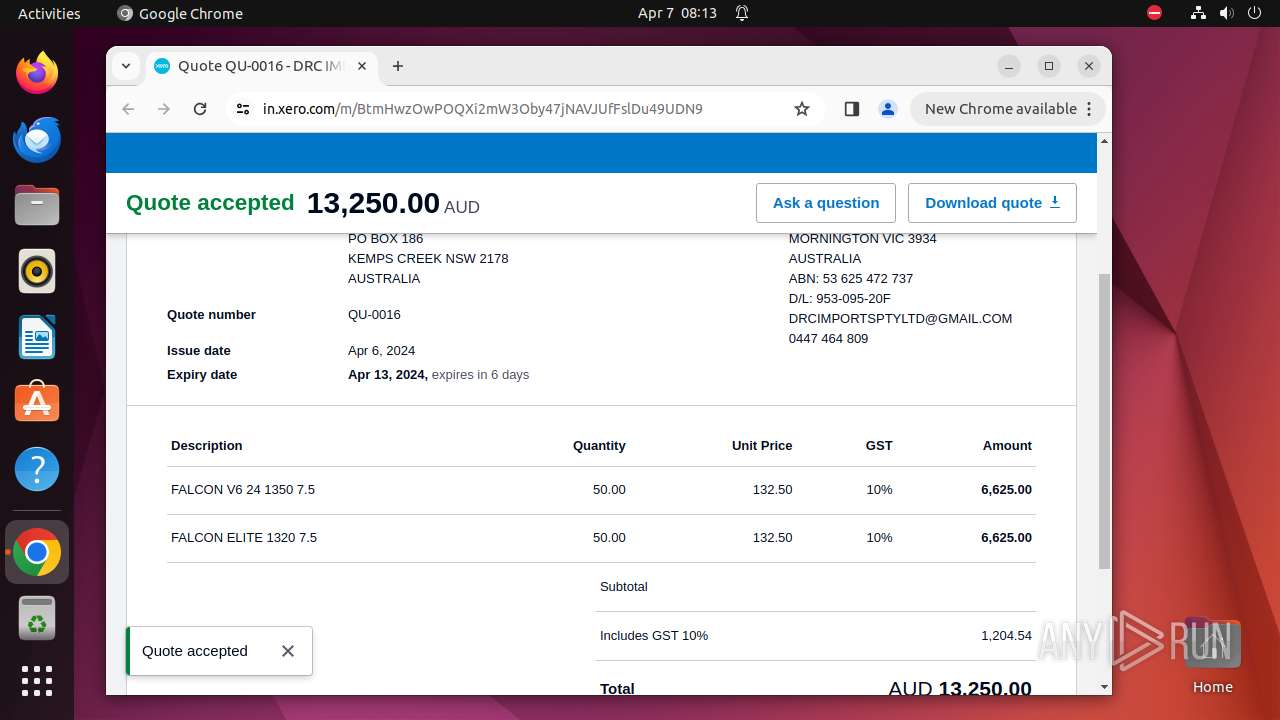The width and height of the screenshot is (1280, 720).
Task: Click the notification bell in top bar
Action: (x=742, y=13)
